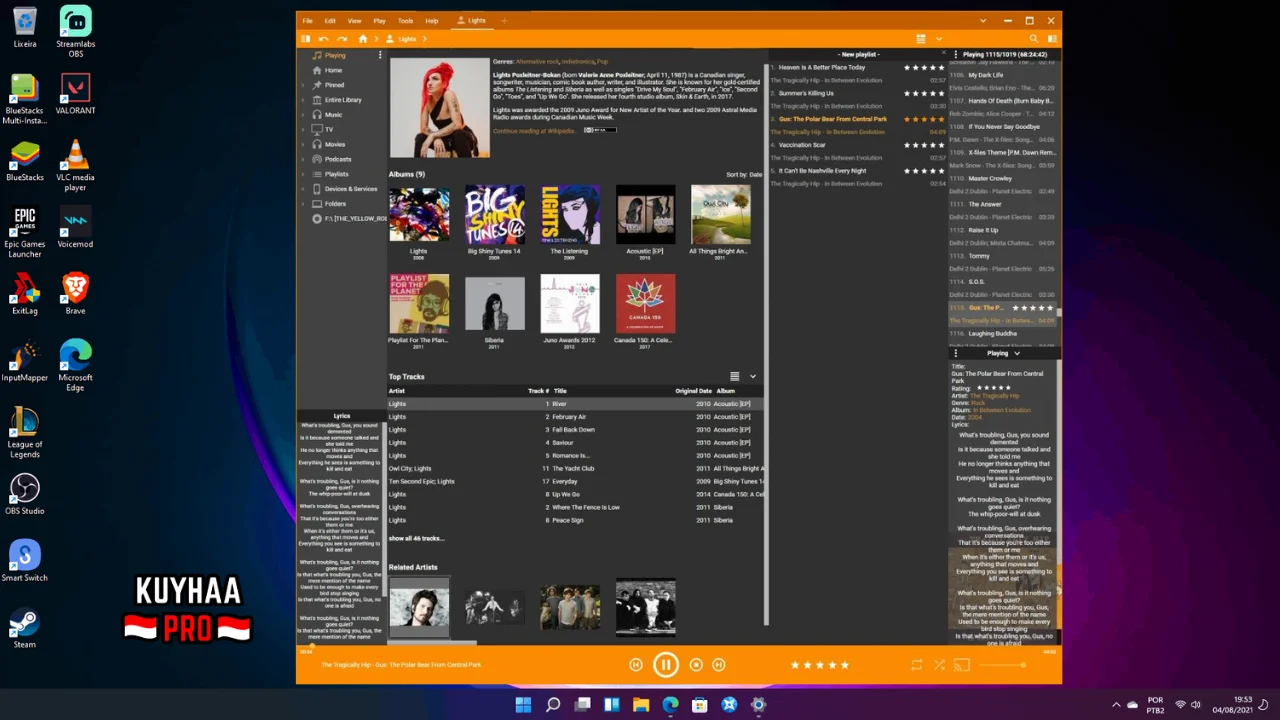Click the undo navigation arrow
1280x720 pixels.
click(324, 39)
